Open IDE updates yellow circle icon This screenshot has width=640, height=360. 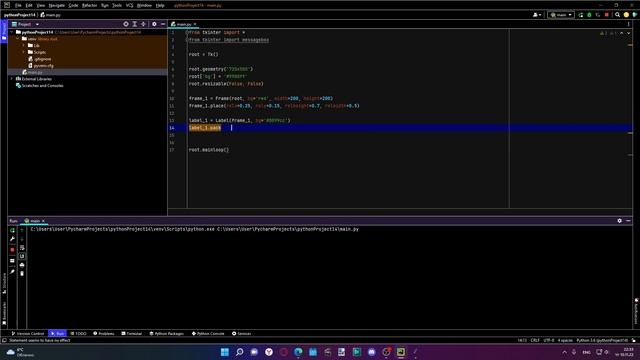tap(626, 15)
